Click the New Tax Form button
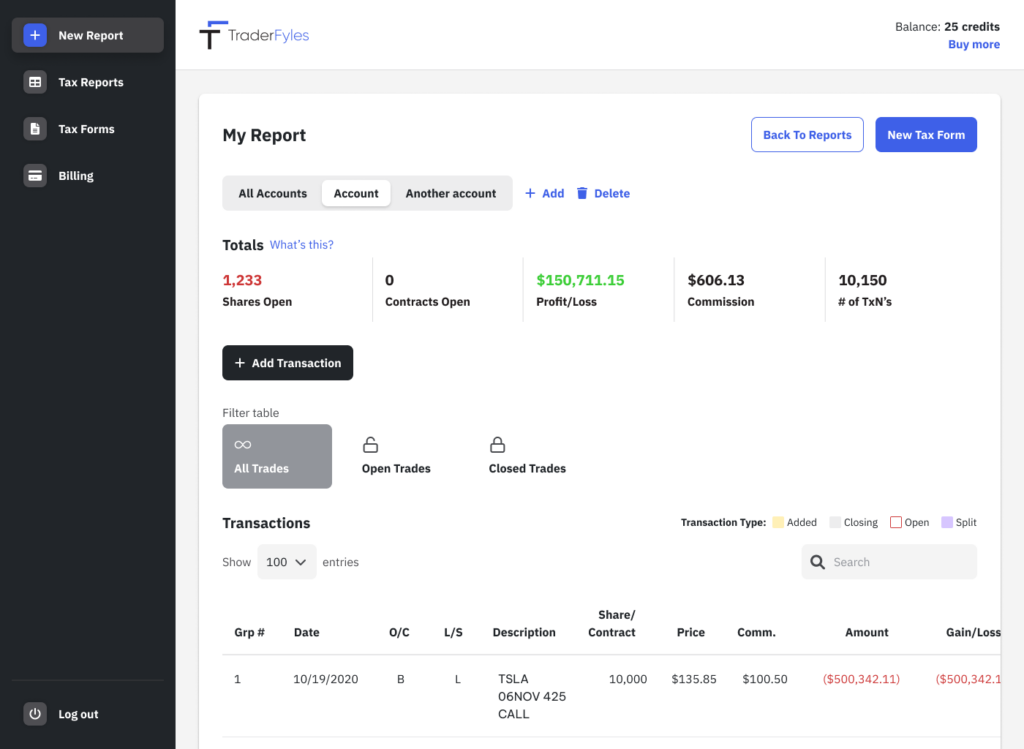 [926, 134]
